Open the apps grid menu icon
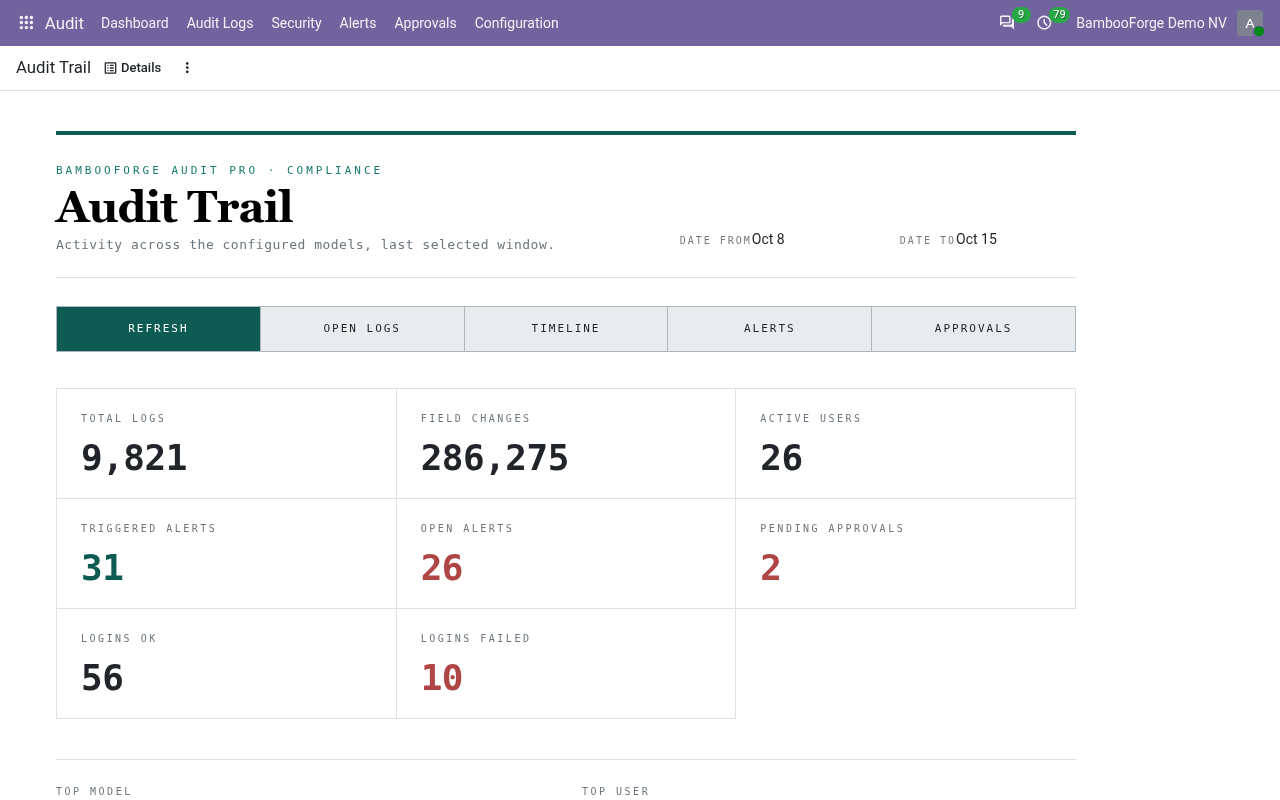The height and width of the screenshot is (800, 1280). pos(26,22)
